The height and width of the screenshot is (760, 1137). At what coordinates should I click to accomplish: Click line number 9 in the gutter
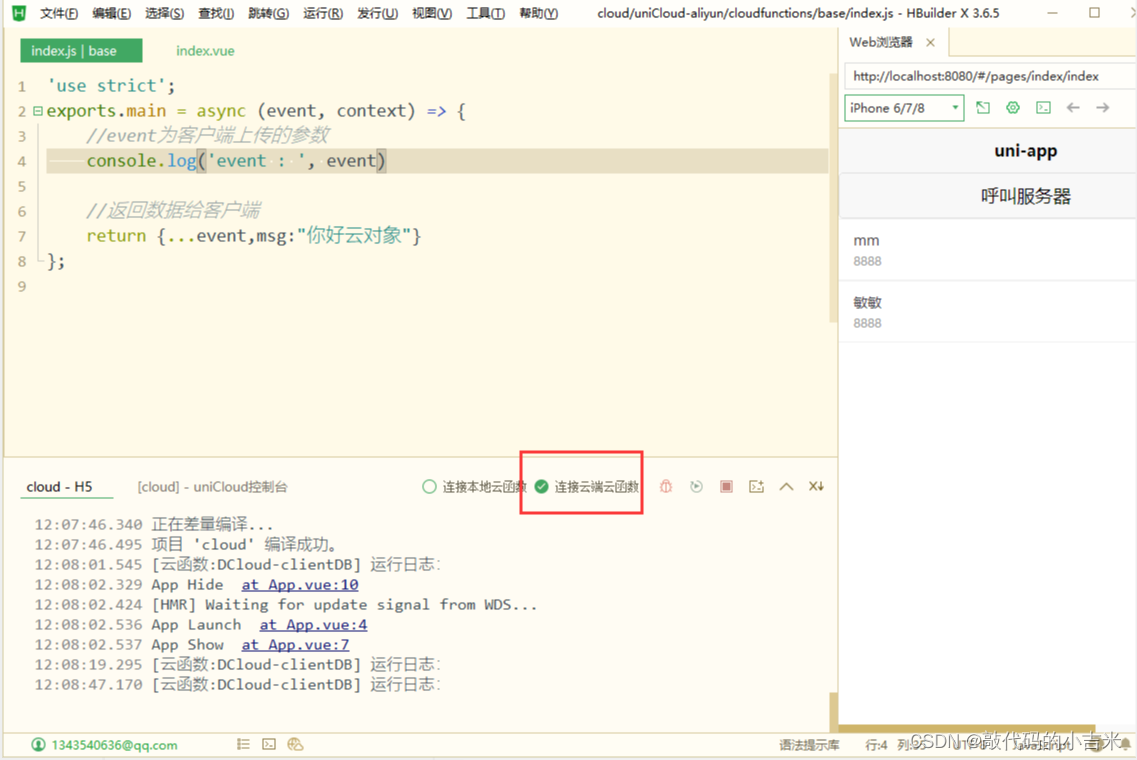coord(22,286)
